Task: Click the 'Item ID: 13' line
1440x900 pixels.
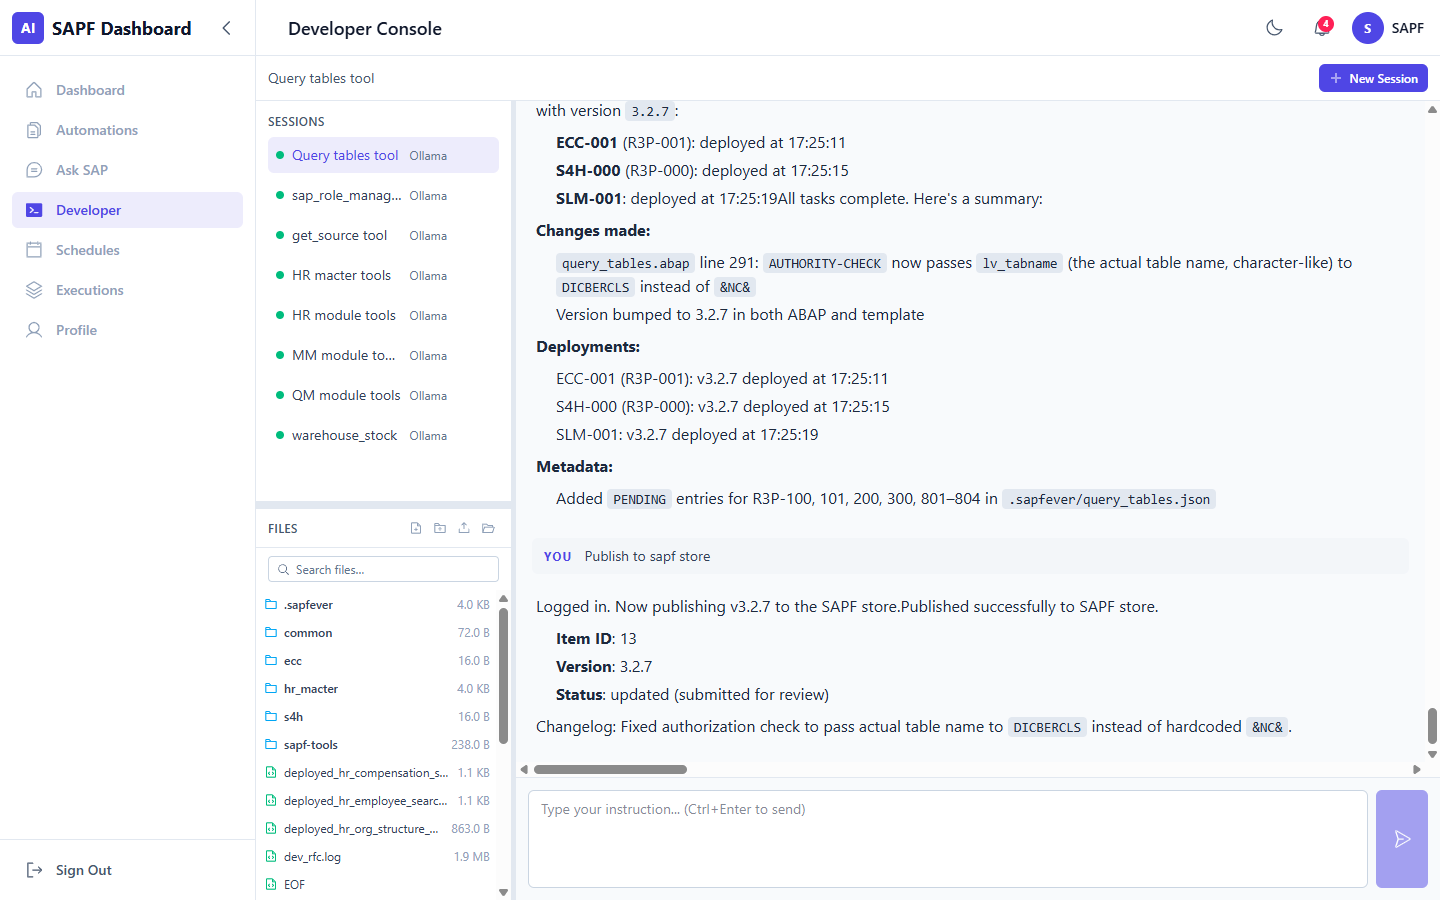Action: tap(596, 638)
